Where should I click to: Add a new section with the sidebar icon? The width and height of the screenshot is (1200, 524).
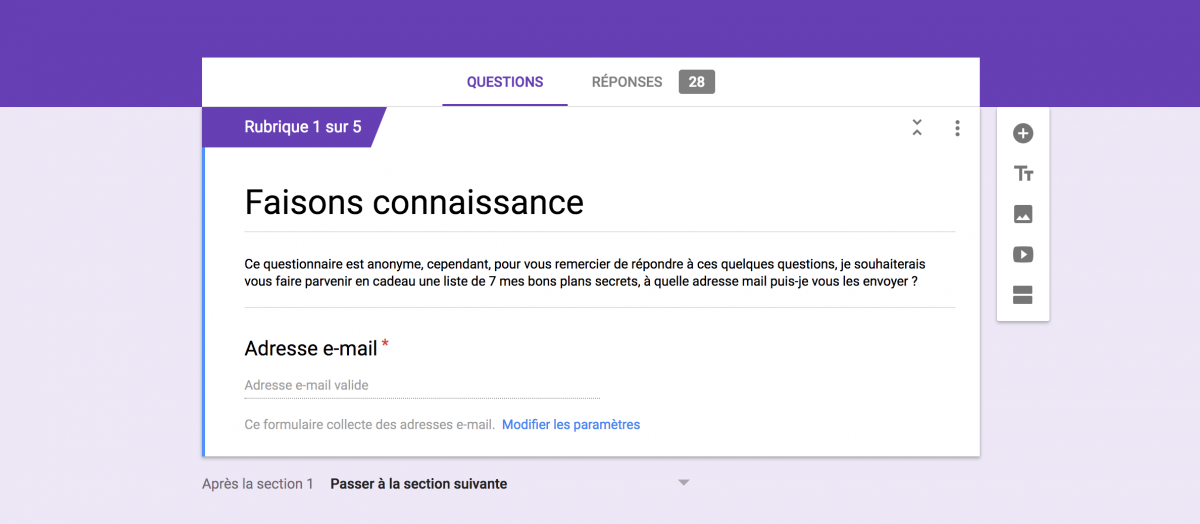[1023, 294]
